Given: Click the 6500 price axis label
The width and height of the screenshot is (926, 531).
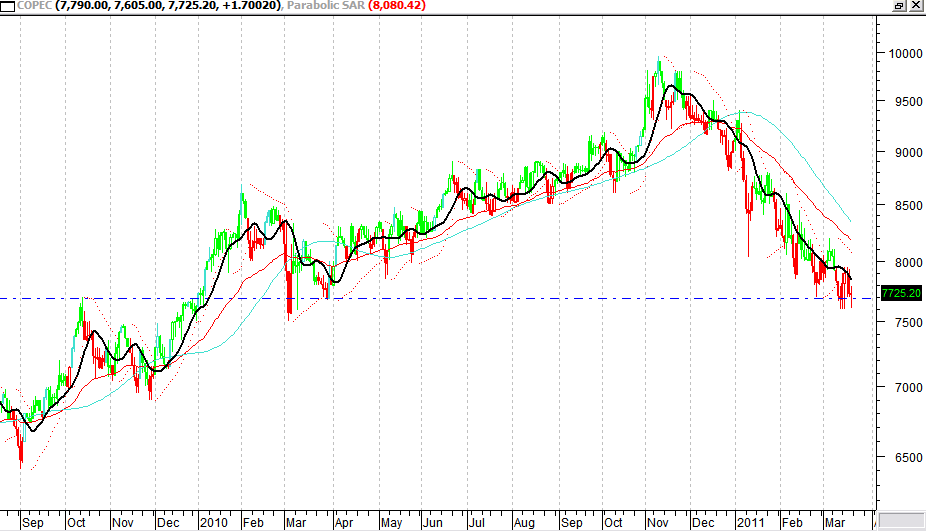Looking at the screenshot, I should click(908, 457).
